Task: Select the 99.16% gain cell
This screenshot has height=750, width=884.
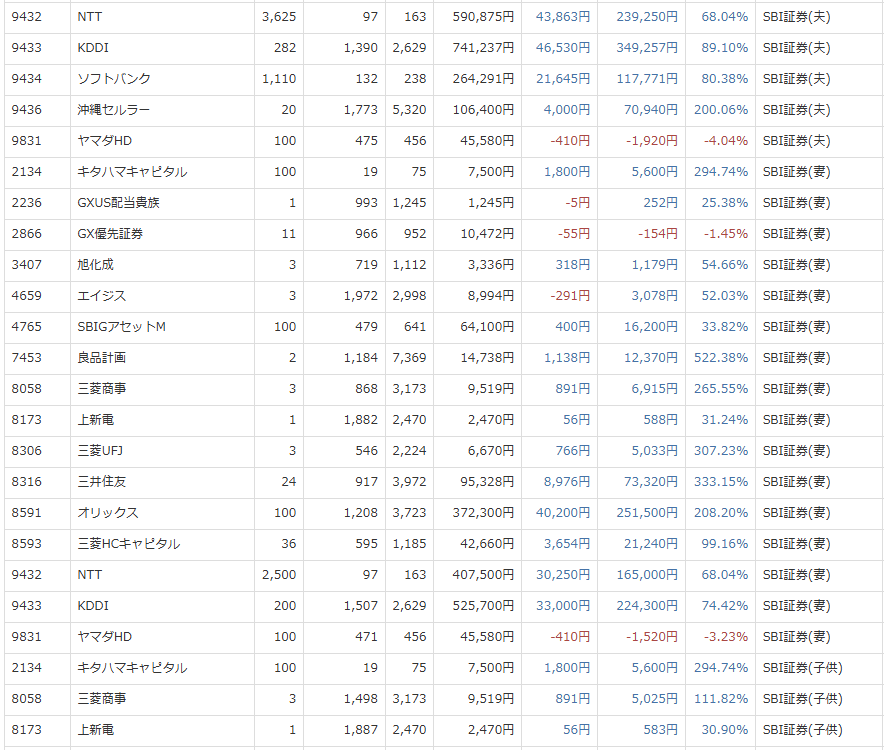Action: pos(724,544)
